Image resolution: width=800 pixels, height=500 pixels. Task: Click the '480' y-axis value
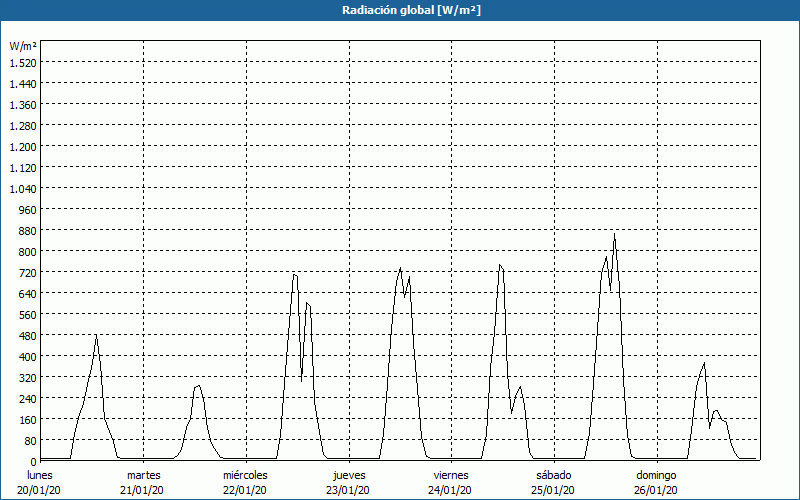coord(28,336)
